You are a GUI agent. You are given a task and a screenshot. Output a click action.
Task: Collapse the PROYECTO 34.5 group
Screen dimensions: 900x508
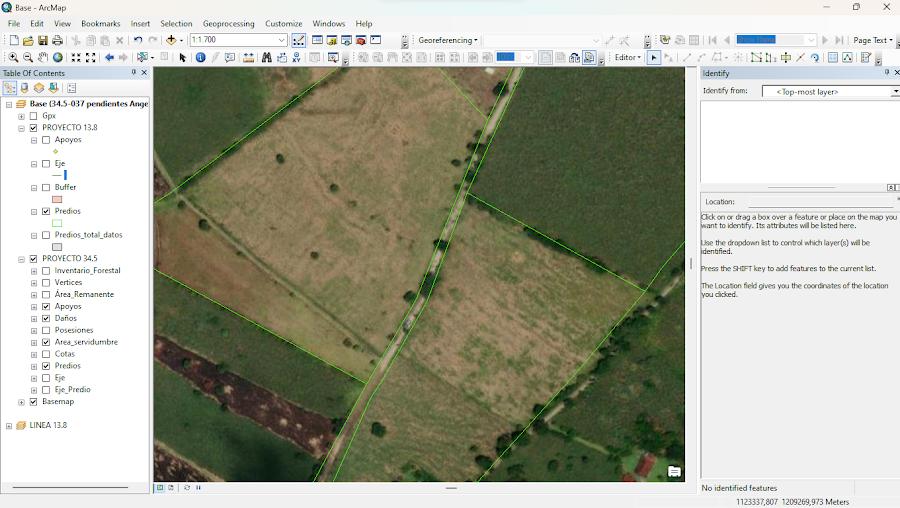click(x=21, y=259)
